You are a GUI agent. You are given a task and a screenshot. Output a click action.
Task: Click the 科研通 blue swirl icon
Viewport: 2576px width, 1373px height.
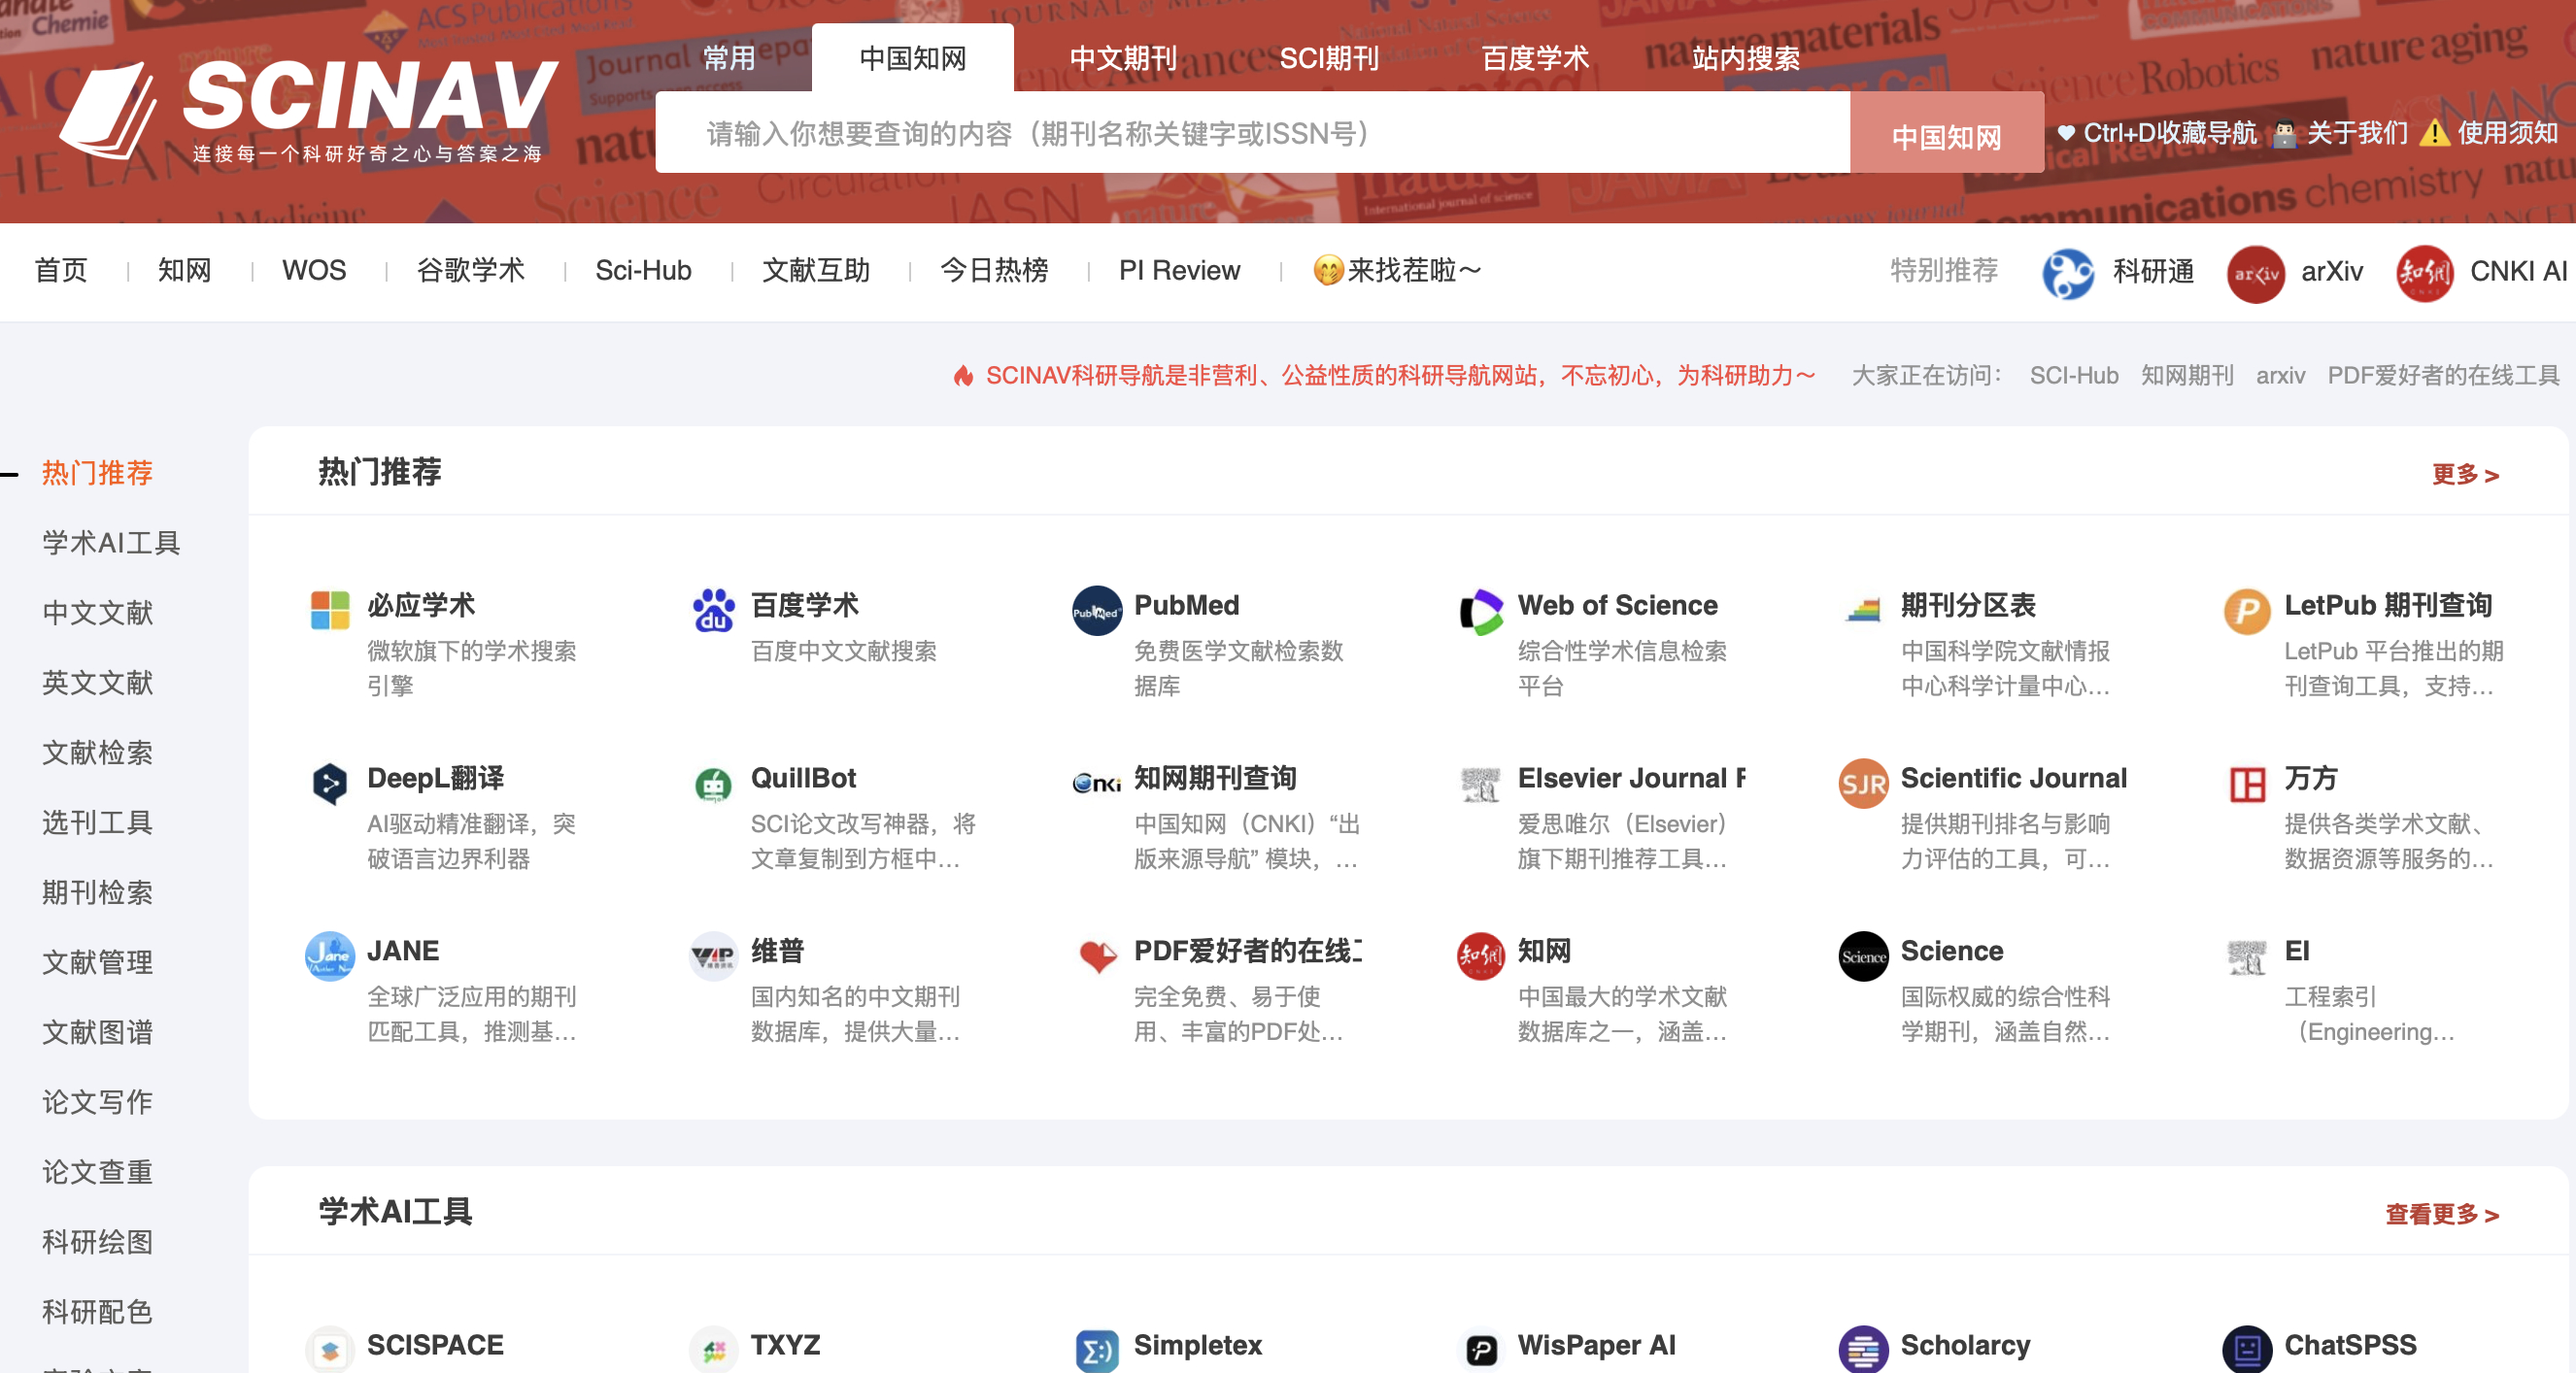[x=2067, y=272]
